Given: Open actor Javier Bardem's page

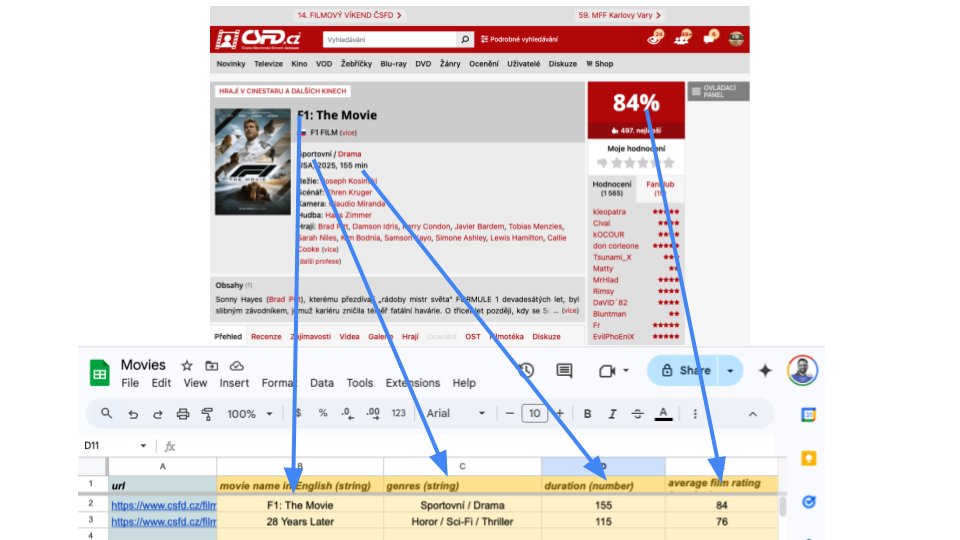Looking at the screenshot, I should coord(479,226).
